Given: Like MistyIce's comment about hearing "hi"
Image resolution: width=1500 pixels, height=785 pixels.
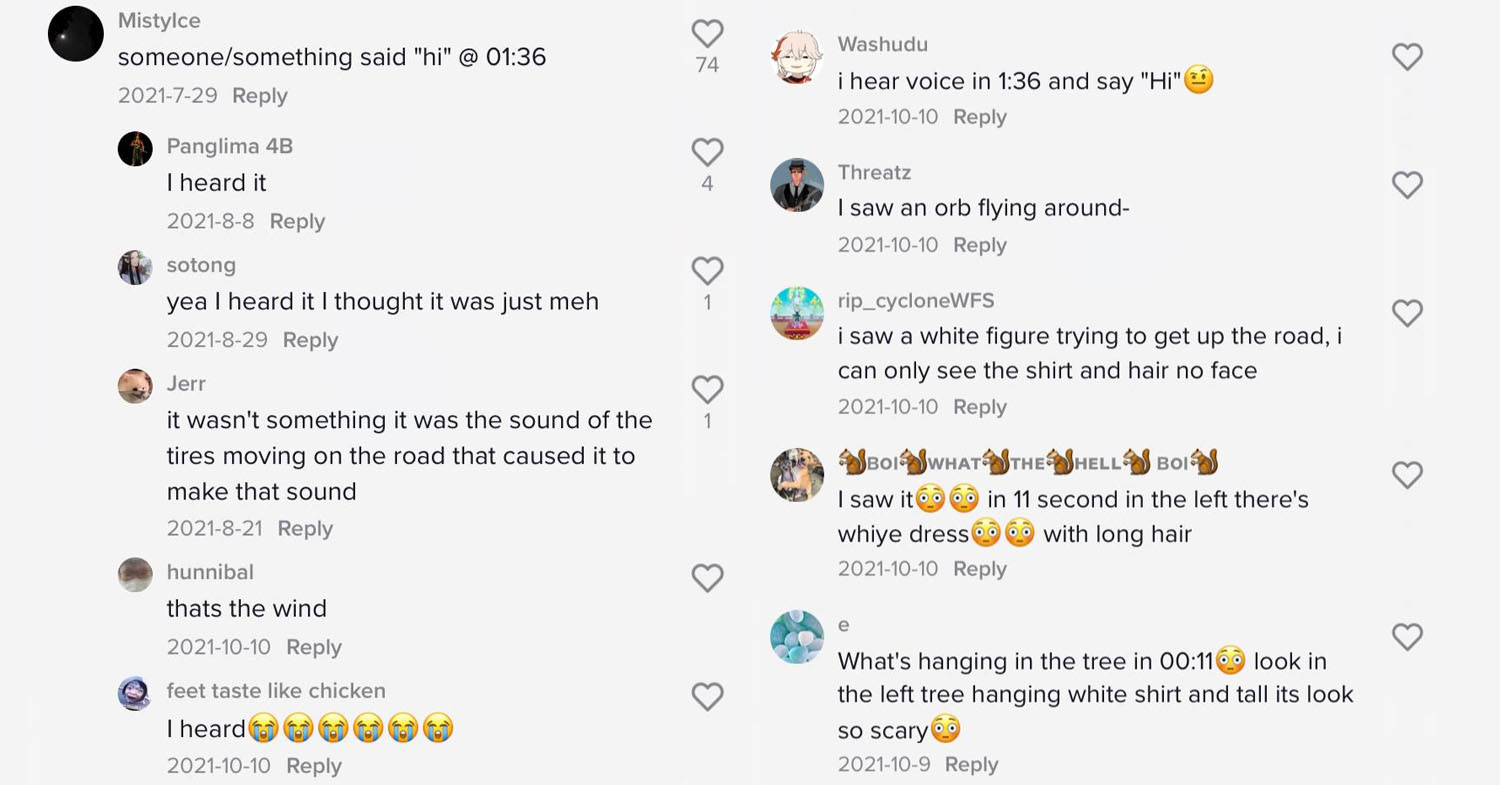Looking at the screenshot, I should pyautogui.click(x=707, y=35).
